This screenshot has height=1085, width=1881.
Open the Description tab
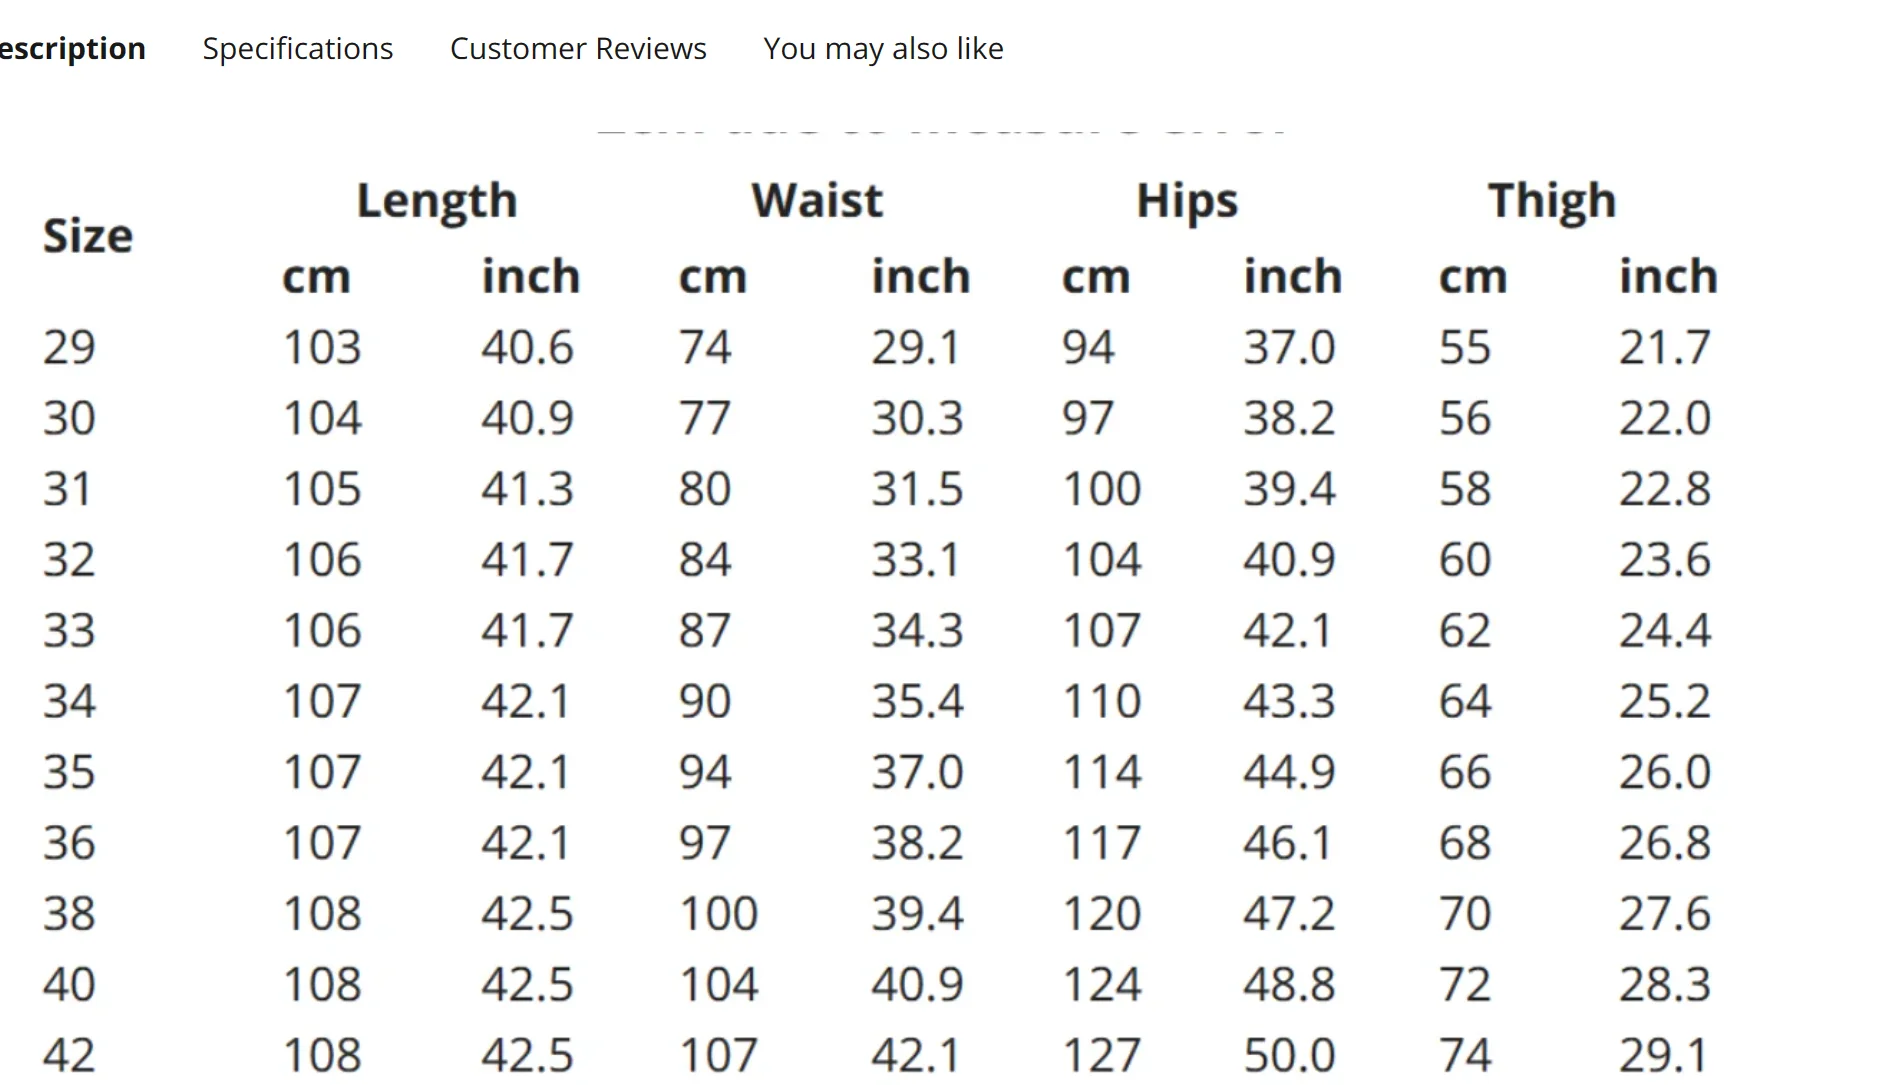72,48
